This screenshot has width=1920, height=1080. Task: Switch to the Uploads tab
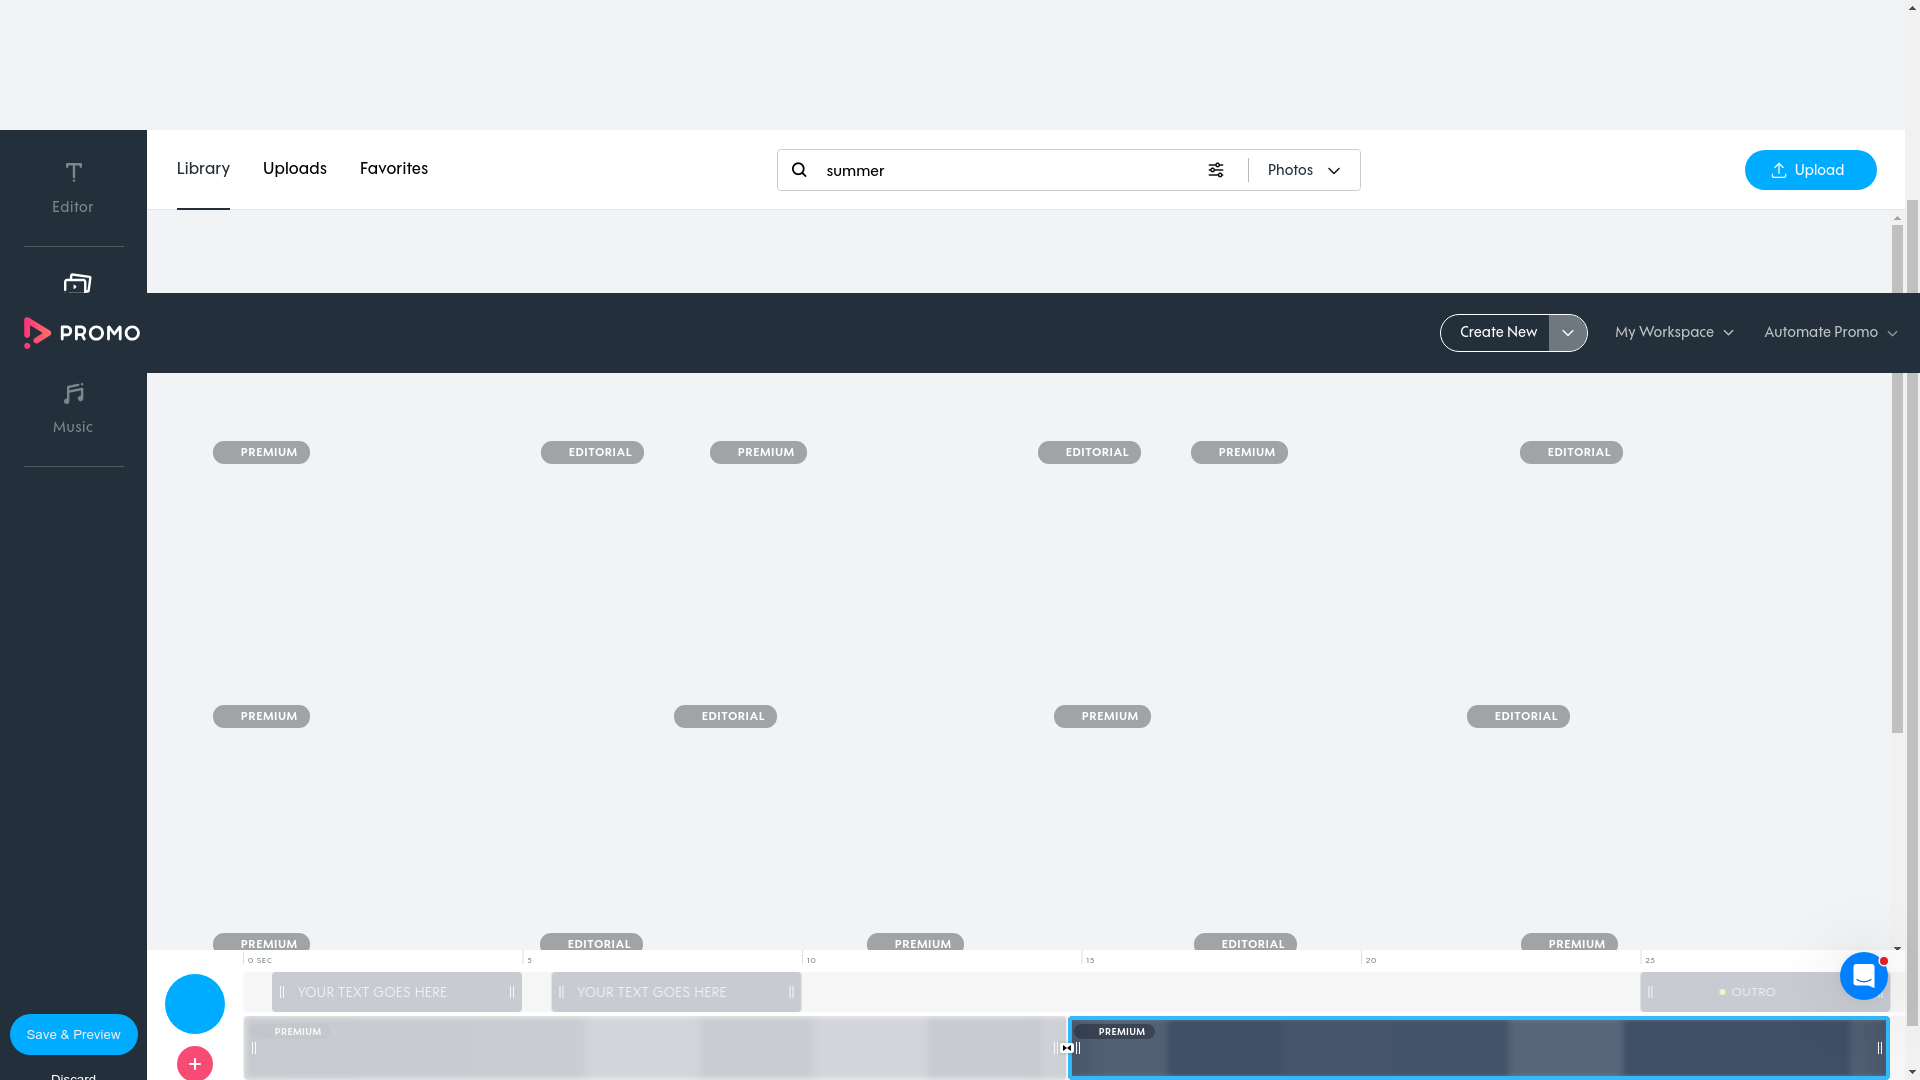294,168
